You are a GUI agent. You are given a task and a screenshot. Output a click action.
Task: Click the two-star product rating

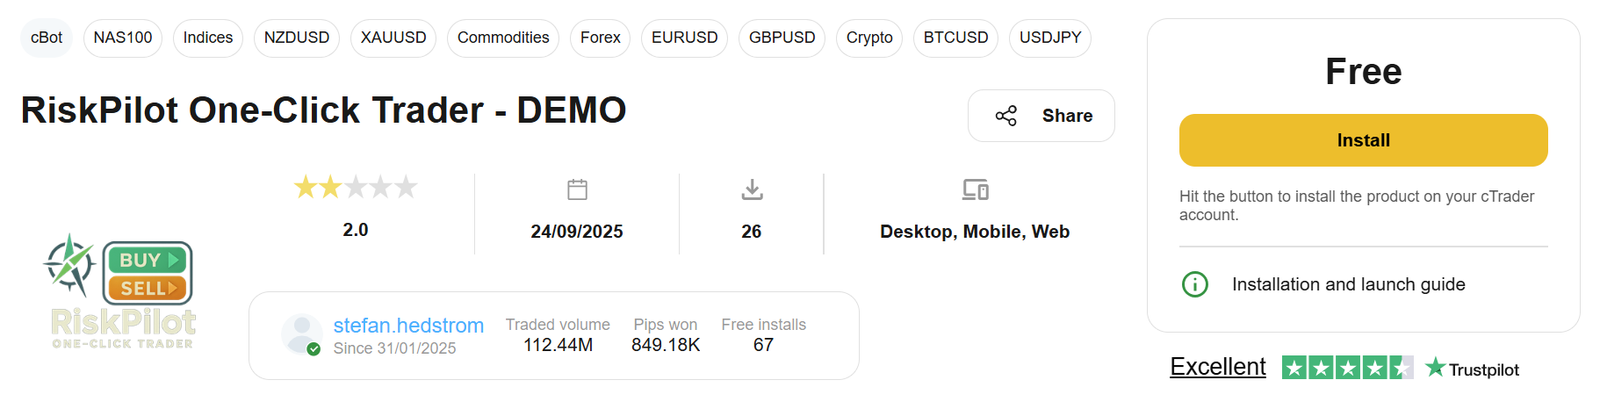click(355, 187)
